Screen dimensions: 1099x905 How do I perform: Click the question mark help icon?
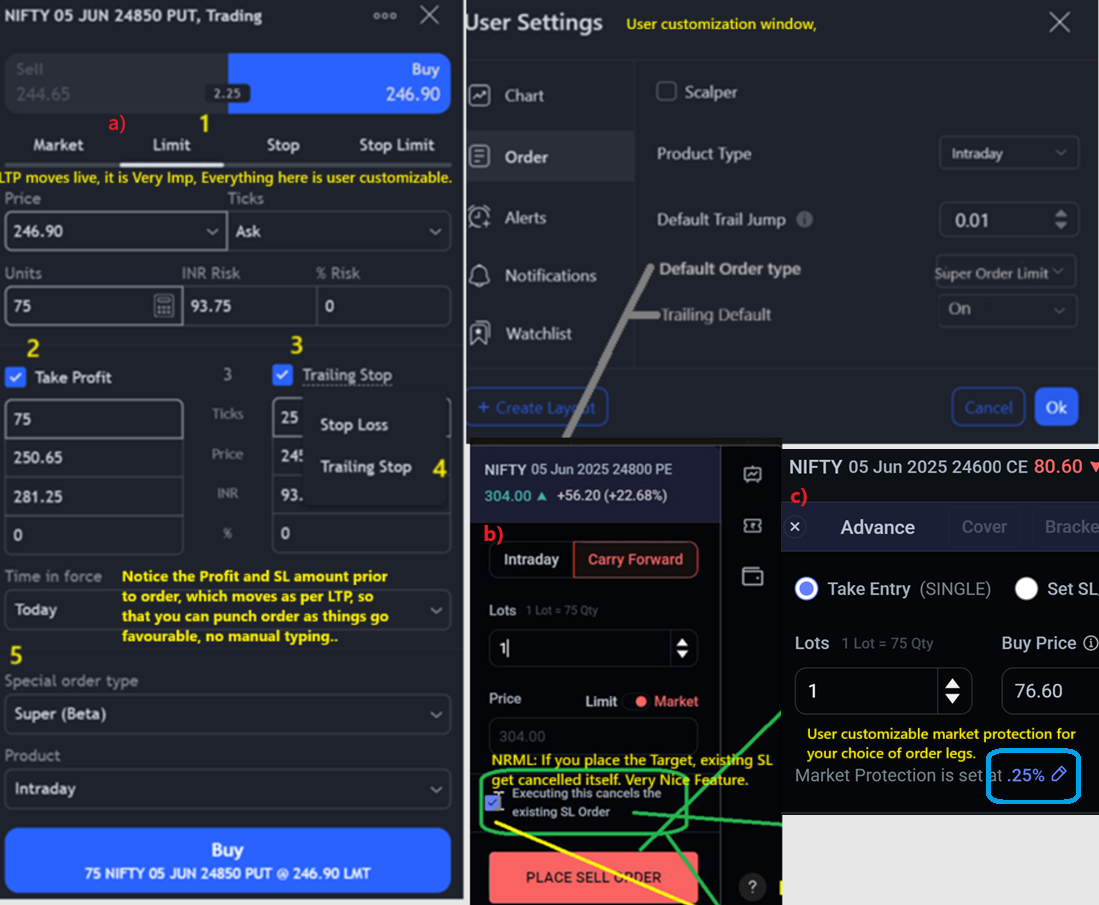(x=752, y=887)
